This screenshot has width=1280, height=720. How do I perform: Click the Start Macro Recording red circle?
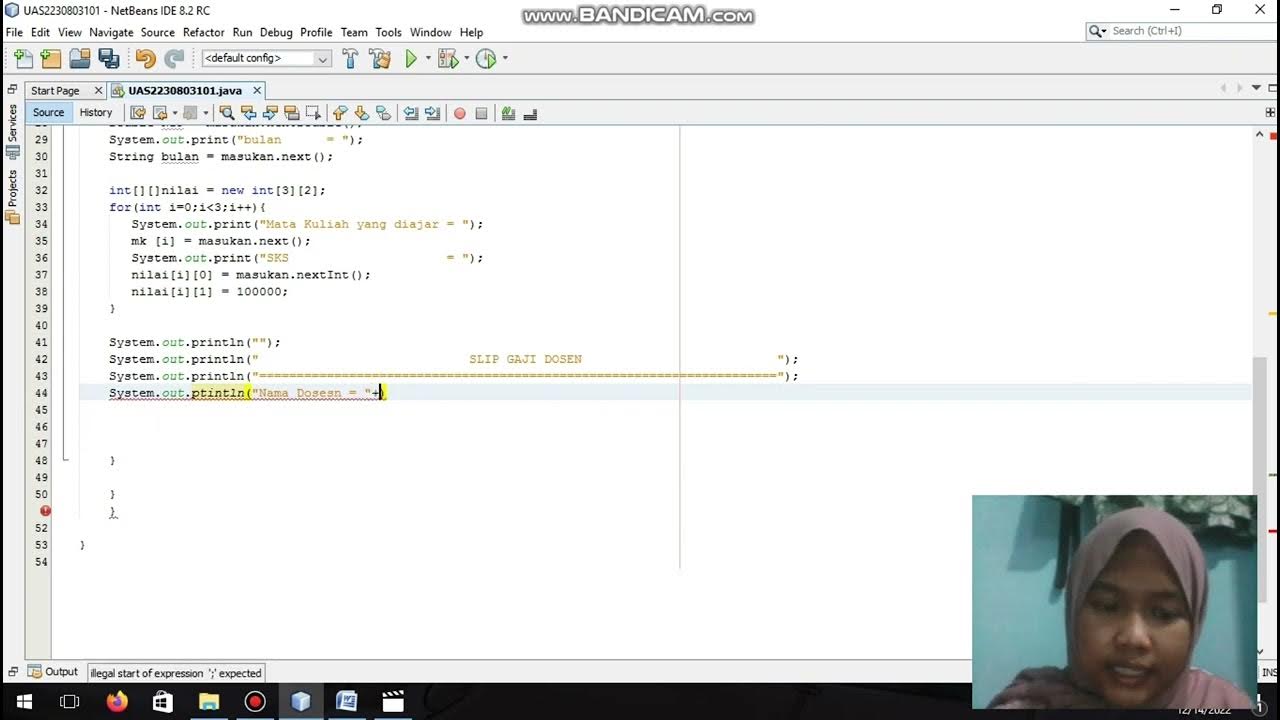(x=460, y=113)
